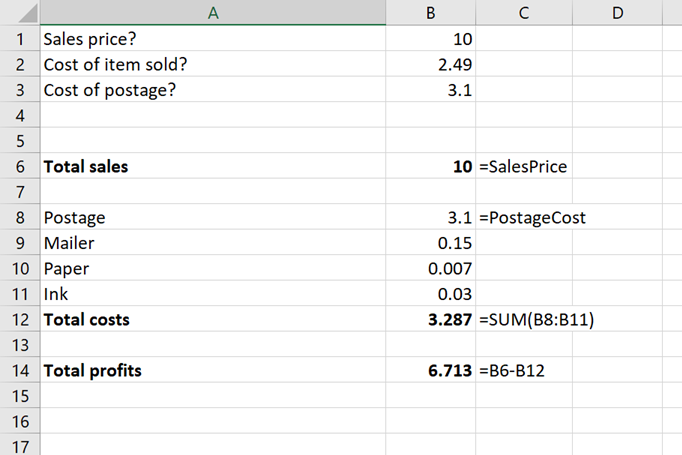Select the bold 10 value in Total sales row

point(431,166)
